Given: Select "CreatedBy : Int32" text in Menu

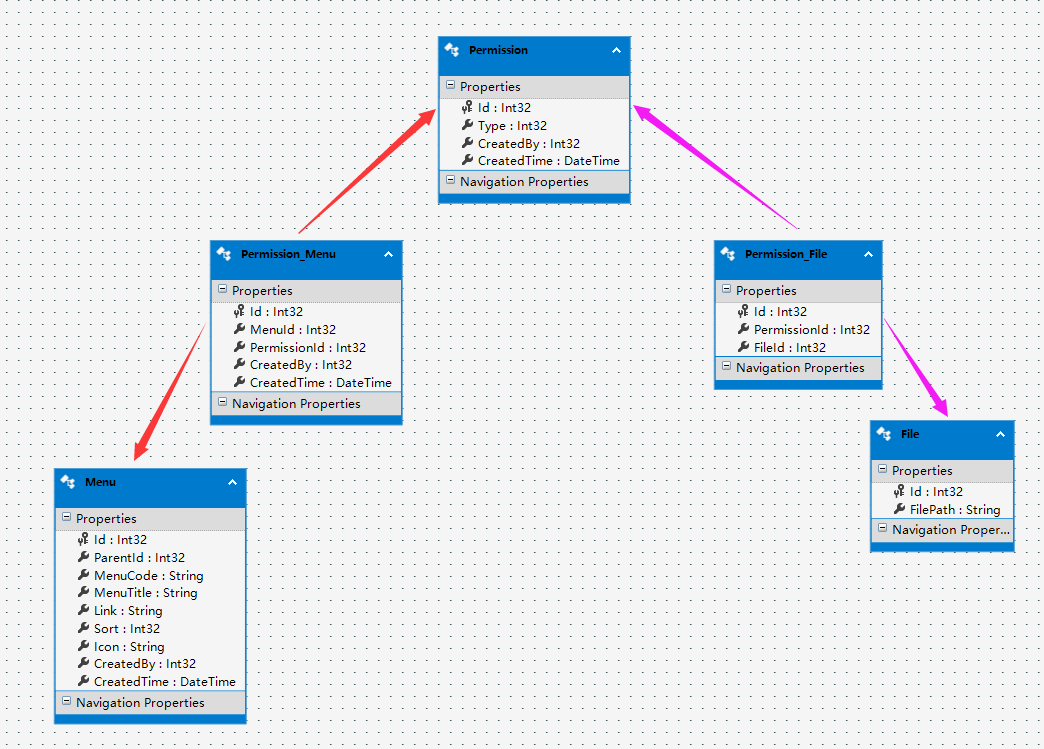Looking at the screenshot, I should click(145, 664).
